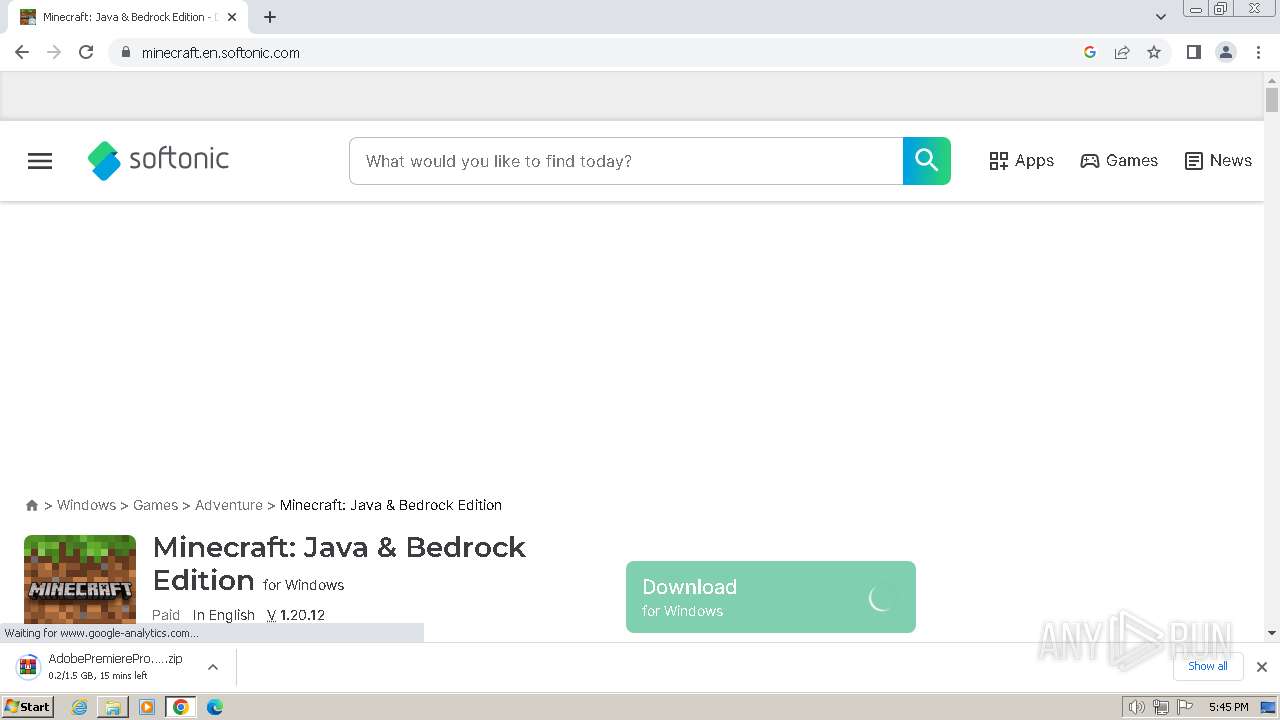Viewport: 1280px width, 720px height.
Task: Click the Minecraft: Java & Bedrock Edition title
Action: tap(339, 564)
